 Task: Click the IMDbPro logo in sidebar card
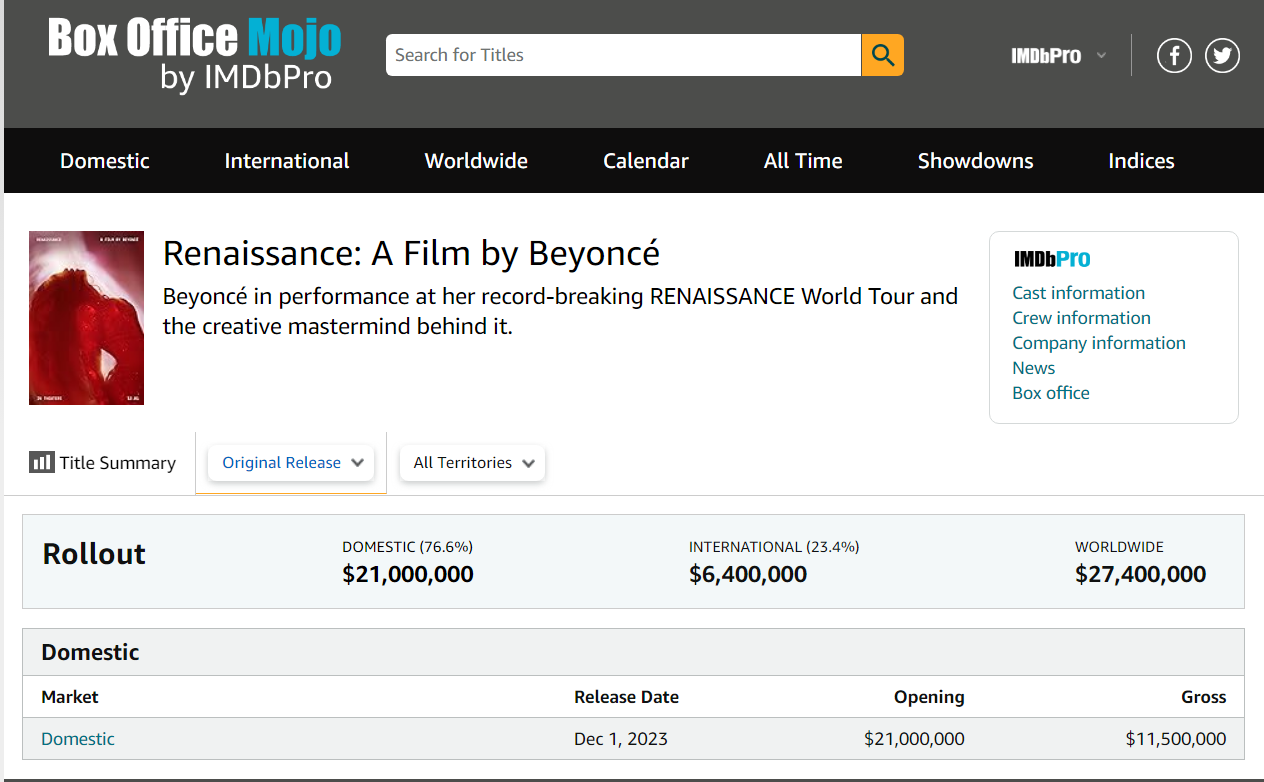point(1052,259)
